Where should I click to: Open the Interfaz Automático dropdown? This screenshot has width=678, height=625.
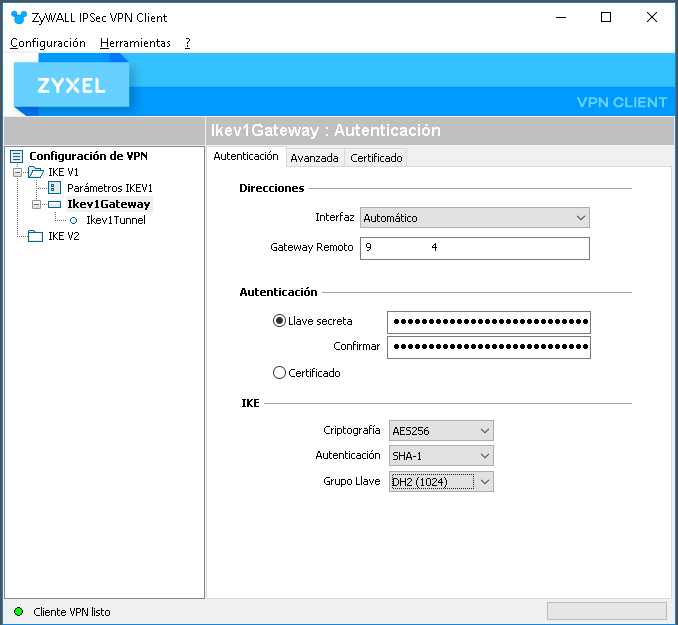pos(475,218)
